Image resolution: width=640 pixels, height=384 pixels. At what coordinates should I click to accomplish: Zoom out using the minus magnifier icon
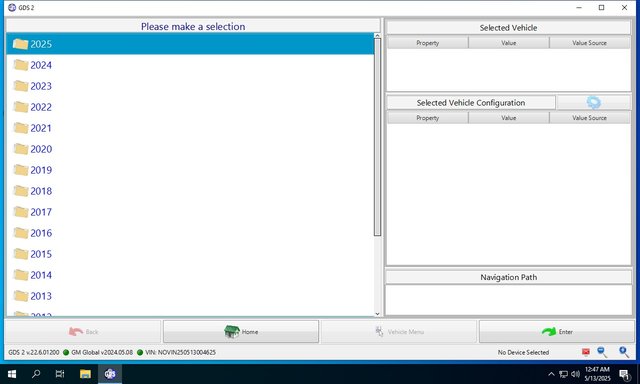pos(602,352)
